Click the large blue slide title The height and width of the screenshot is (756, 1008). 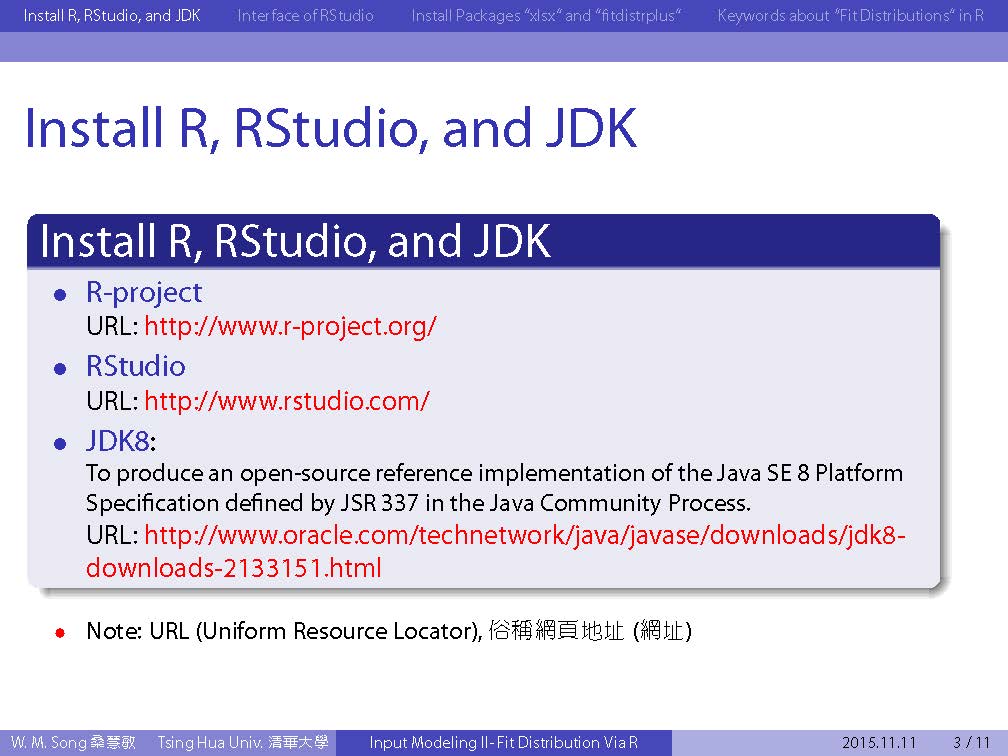pos(330,128)
